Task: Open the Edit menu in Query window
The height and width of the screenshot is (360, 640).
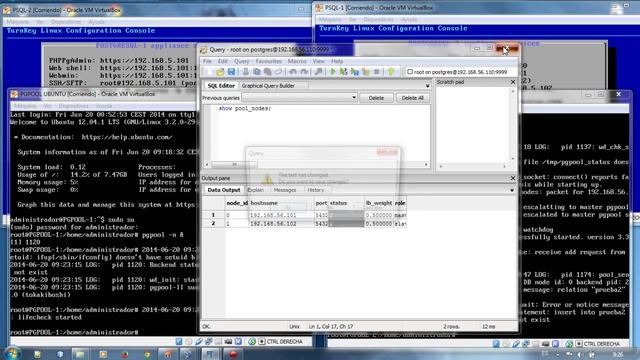Action: (222, 61)
